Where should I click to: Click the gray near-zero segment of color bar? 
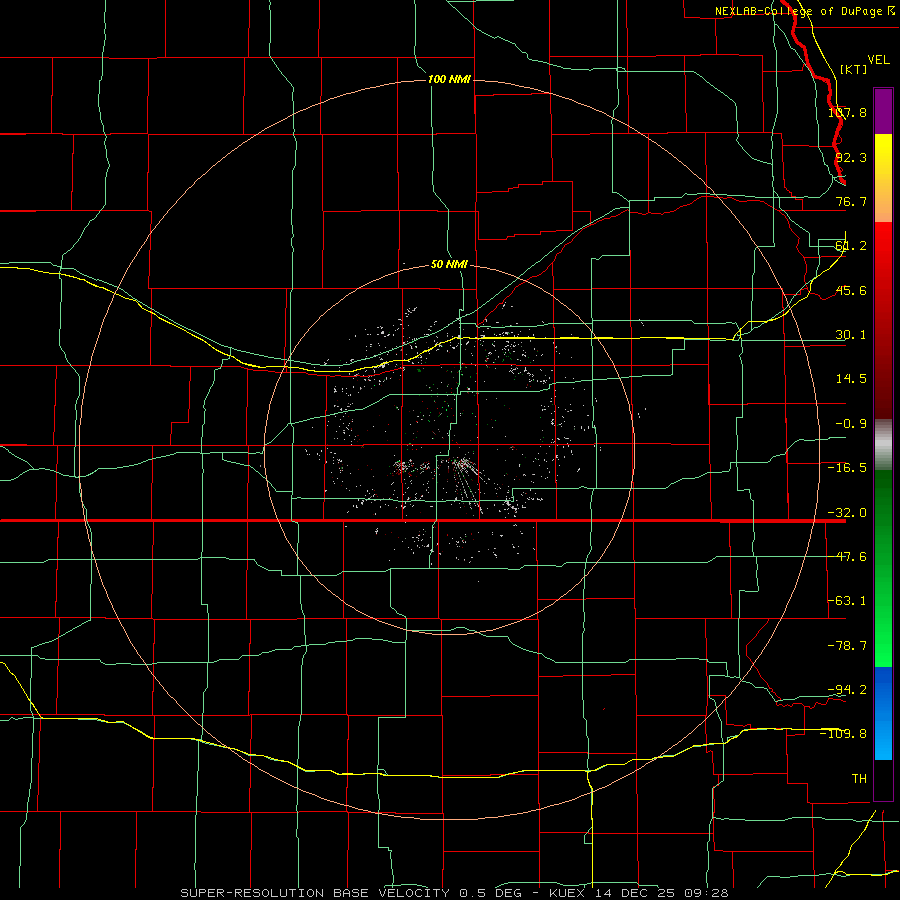883,445
